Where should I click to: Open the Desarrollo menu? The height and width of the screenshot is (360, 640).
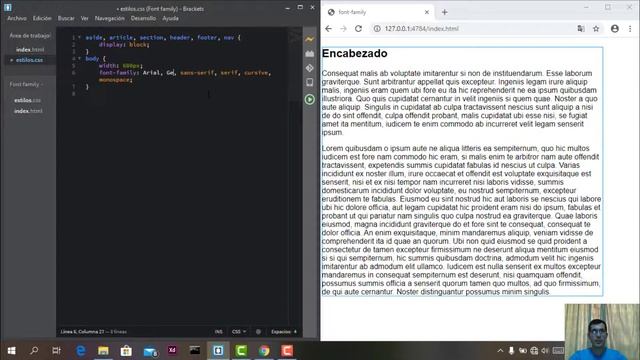point(143,18)
